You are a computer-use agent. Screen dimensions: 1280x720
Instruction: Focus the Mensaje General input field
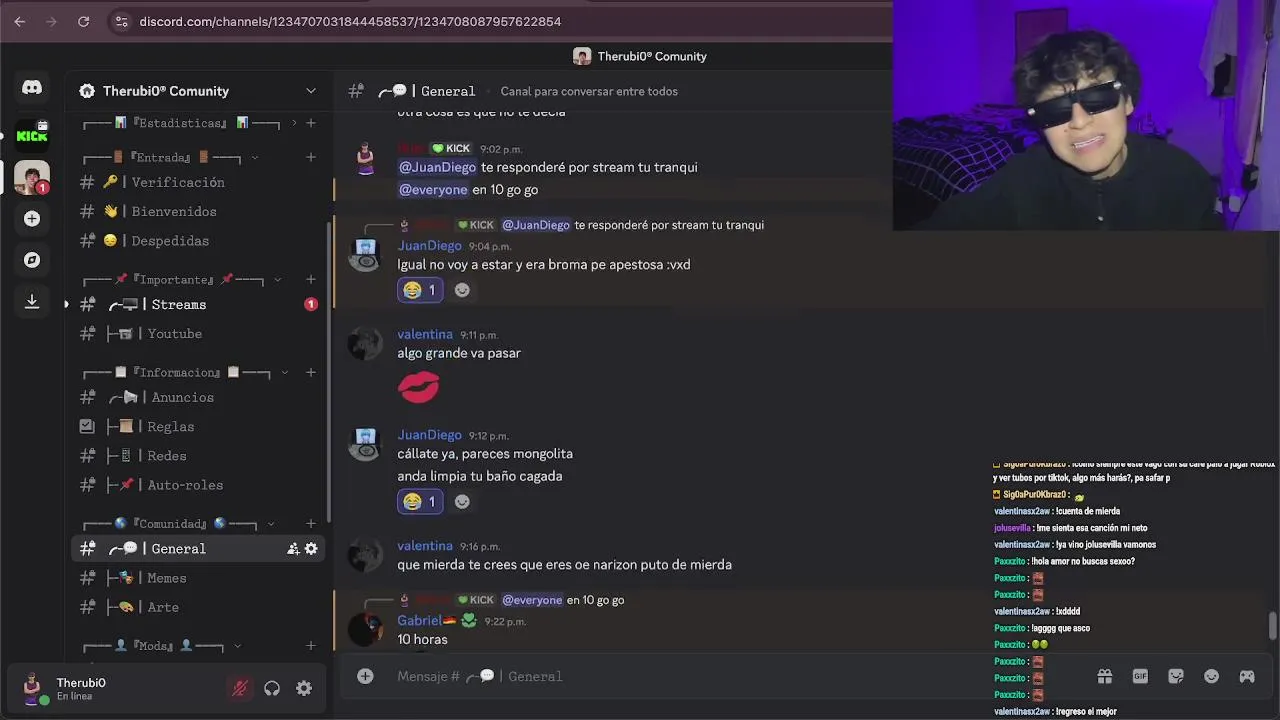(720, 676)
